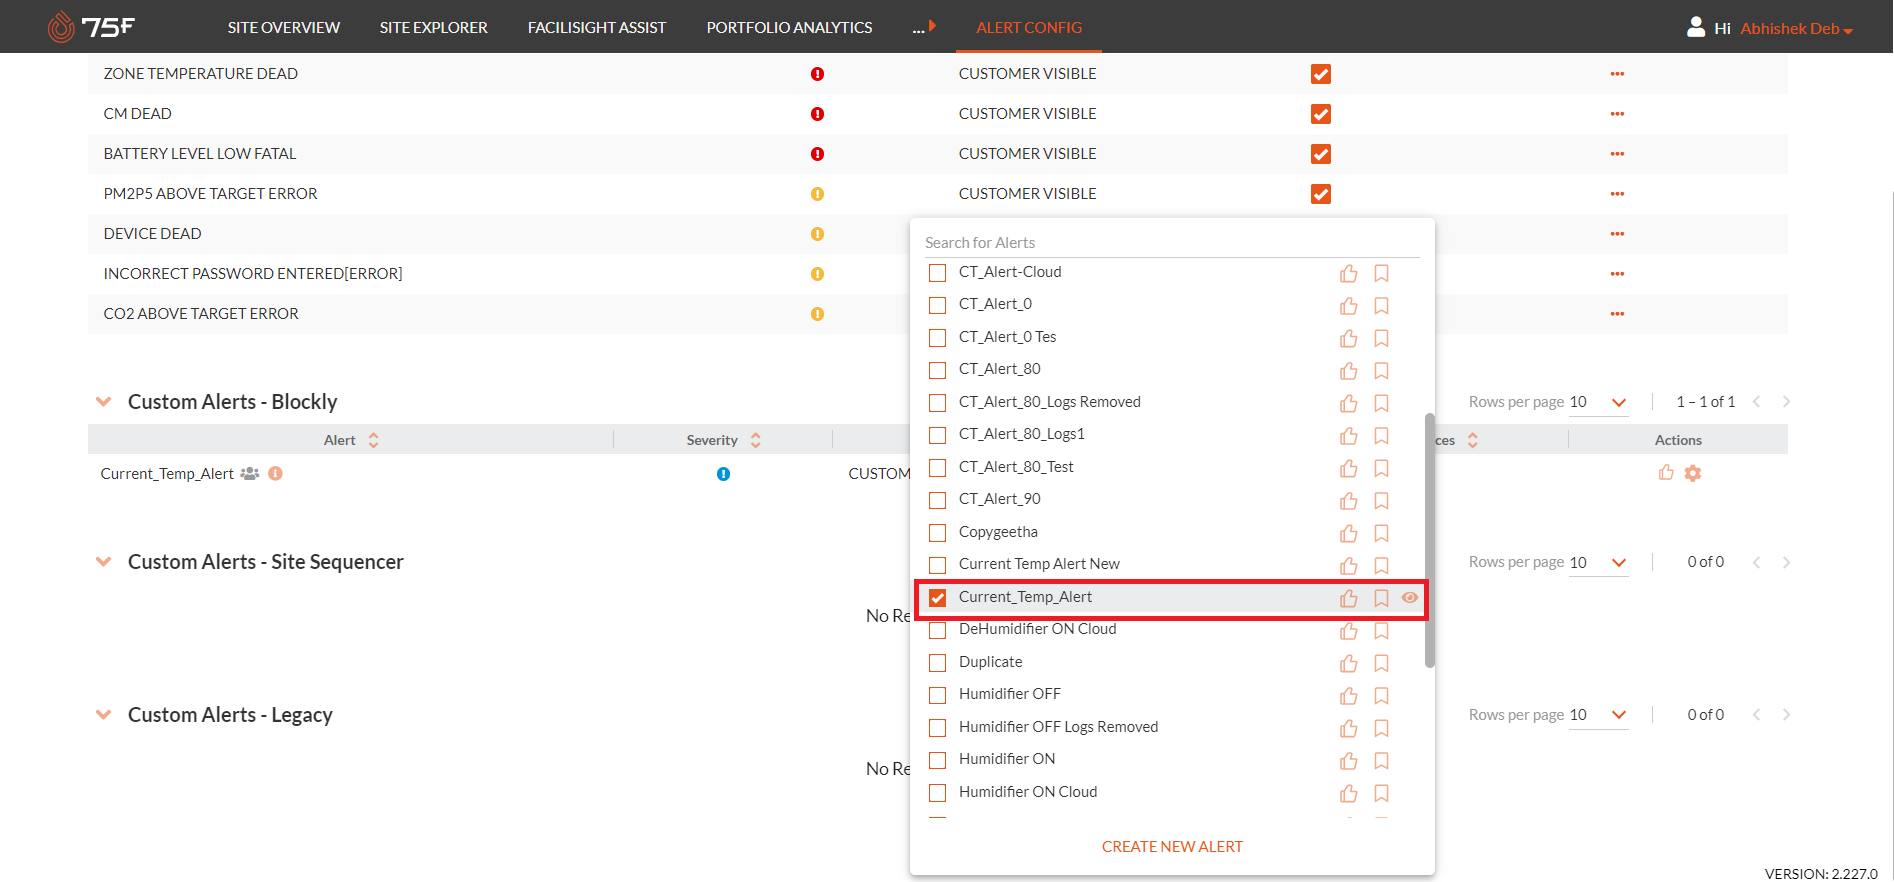Click the alerts dropdown list scrollbar
The height and width of the screenshot is (882, 1894).
coord(1430,540)
